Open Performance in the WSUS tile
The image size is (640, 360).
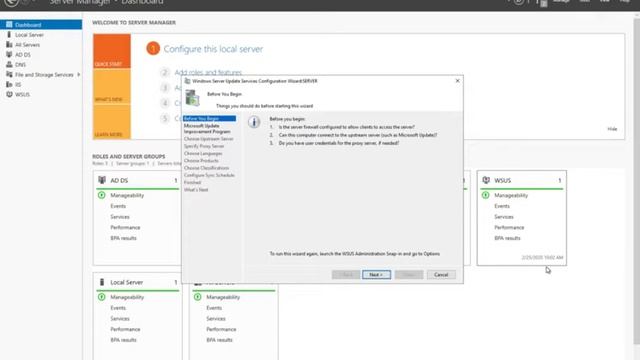point(509,227)
